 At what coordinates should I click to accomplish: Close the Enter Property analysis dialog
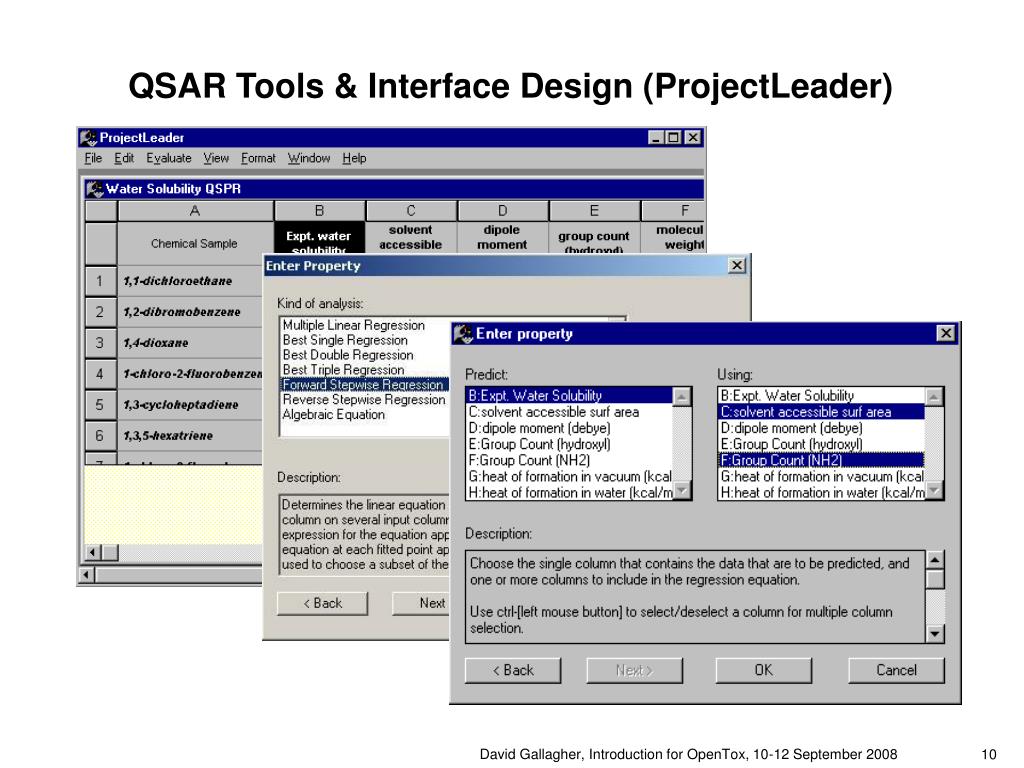tap(737, 265)
